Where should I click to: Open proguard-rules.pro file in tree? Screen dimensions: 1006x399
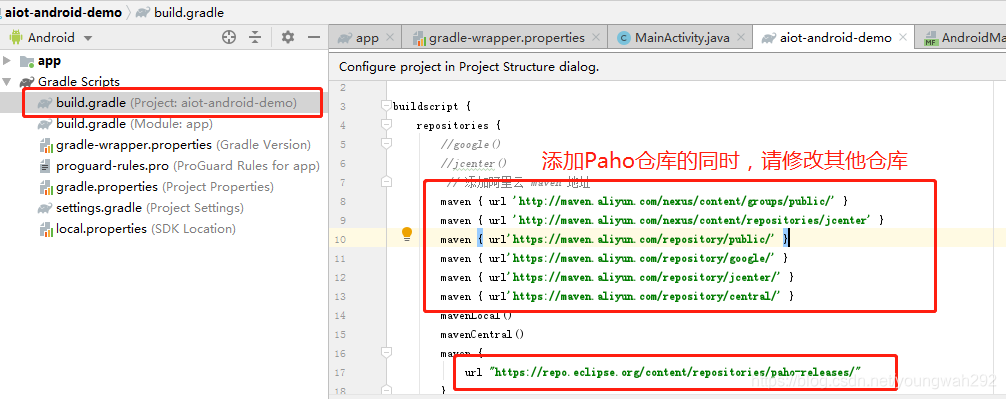coord(179,166)
